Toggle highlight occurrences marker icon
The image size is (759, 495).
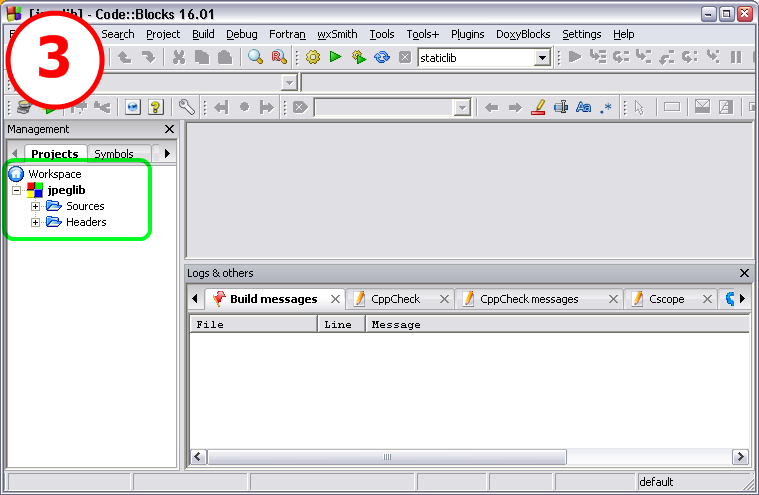538,107
